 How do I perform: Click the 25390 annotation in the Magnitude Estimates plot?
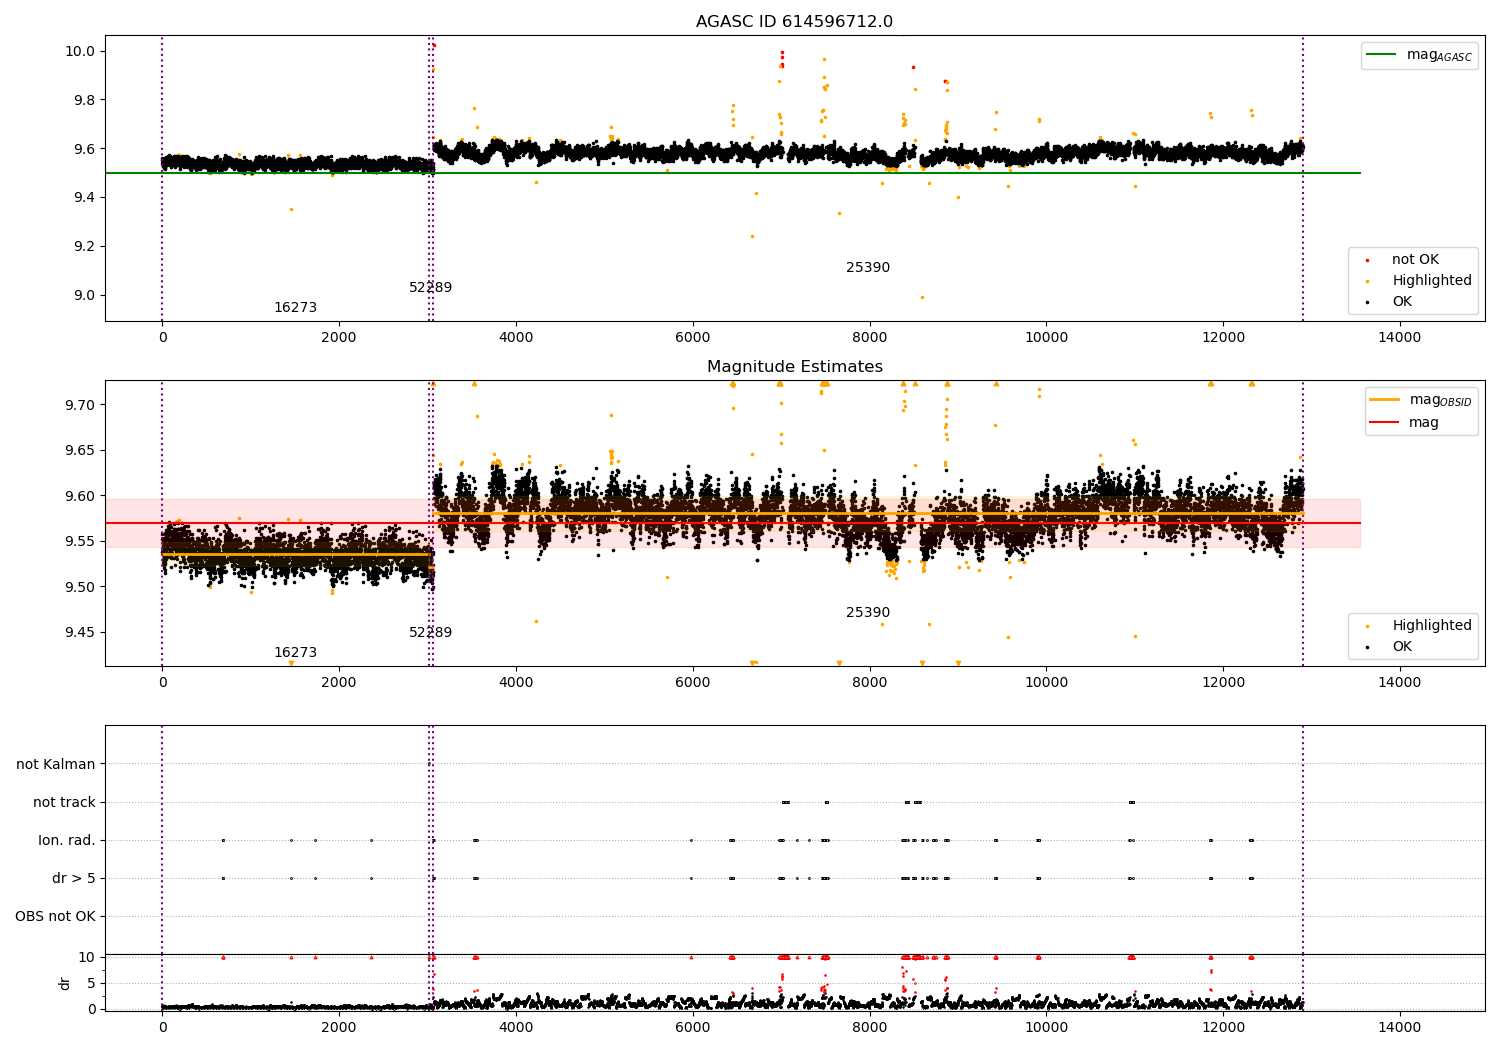(x=868, y=613)
